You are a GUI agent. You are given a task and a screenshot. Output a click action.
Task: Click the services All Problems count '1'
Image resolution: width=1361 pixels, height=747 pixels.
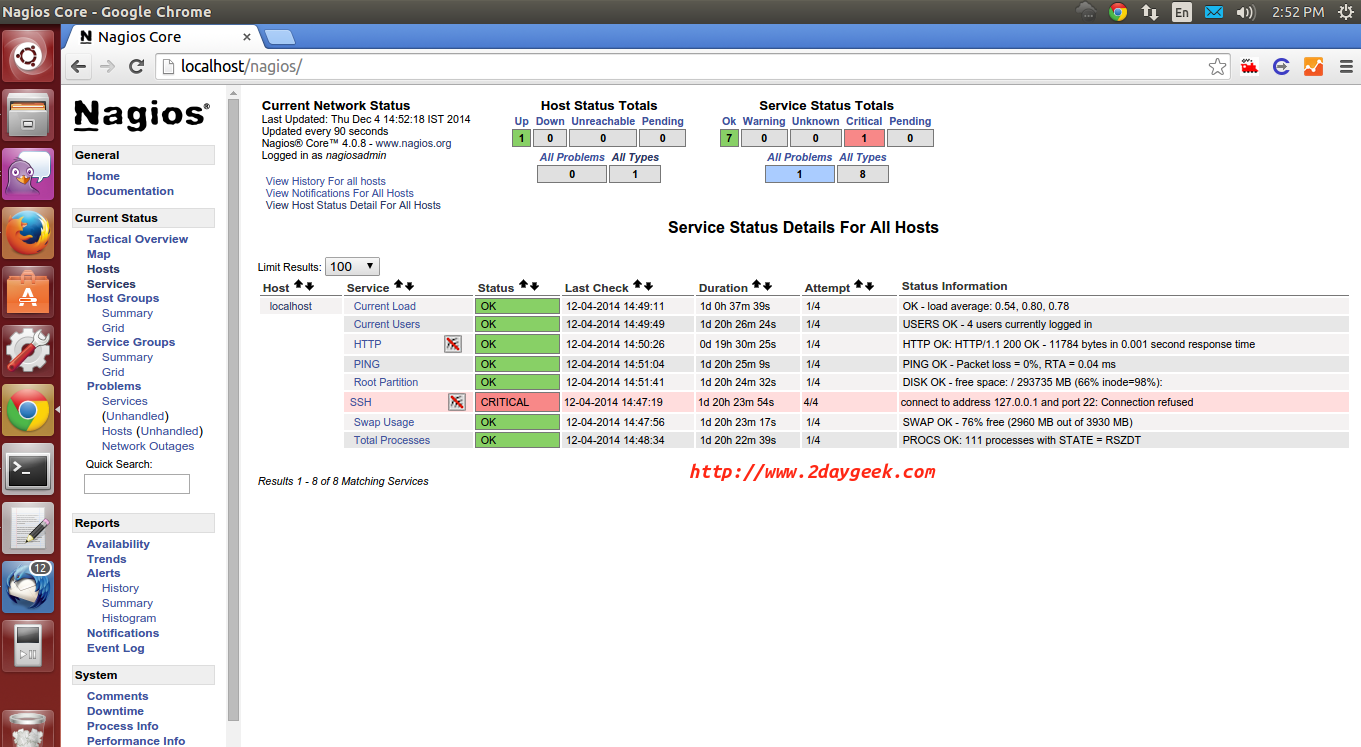pyautogui.click(x=800, y=174)
